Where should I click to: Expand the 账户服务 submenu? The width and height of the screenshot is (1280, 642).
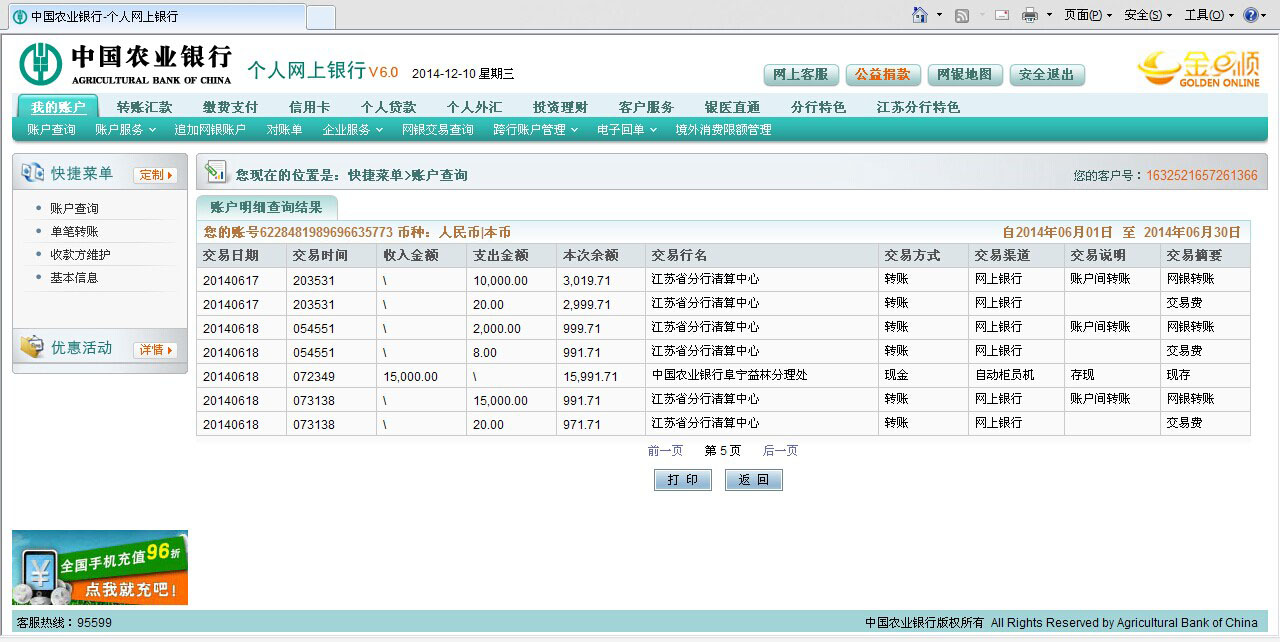[x=125, y=129]
